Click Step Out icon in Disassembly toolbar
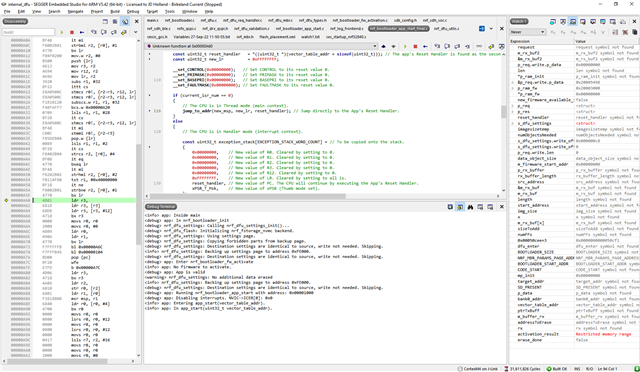Image resolution: width=640 pixels, height=372 pixels. tap(113, 32)
